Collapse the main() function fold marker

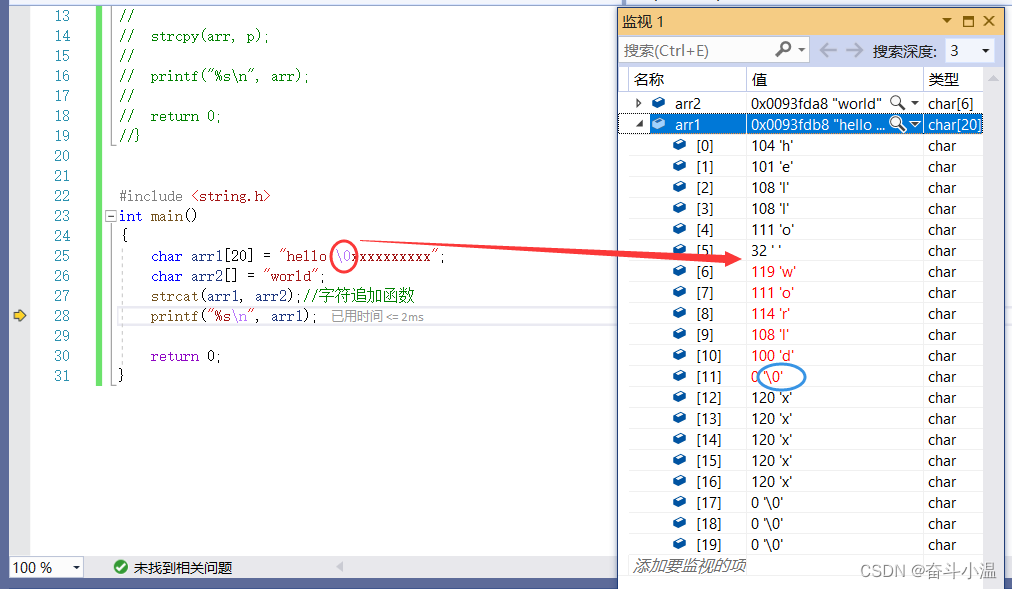coord(111,216)
